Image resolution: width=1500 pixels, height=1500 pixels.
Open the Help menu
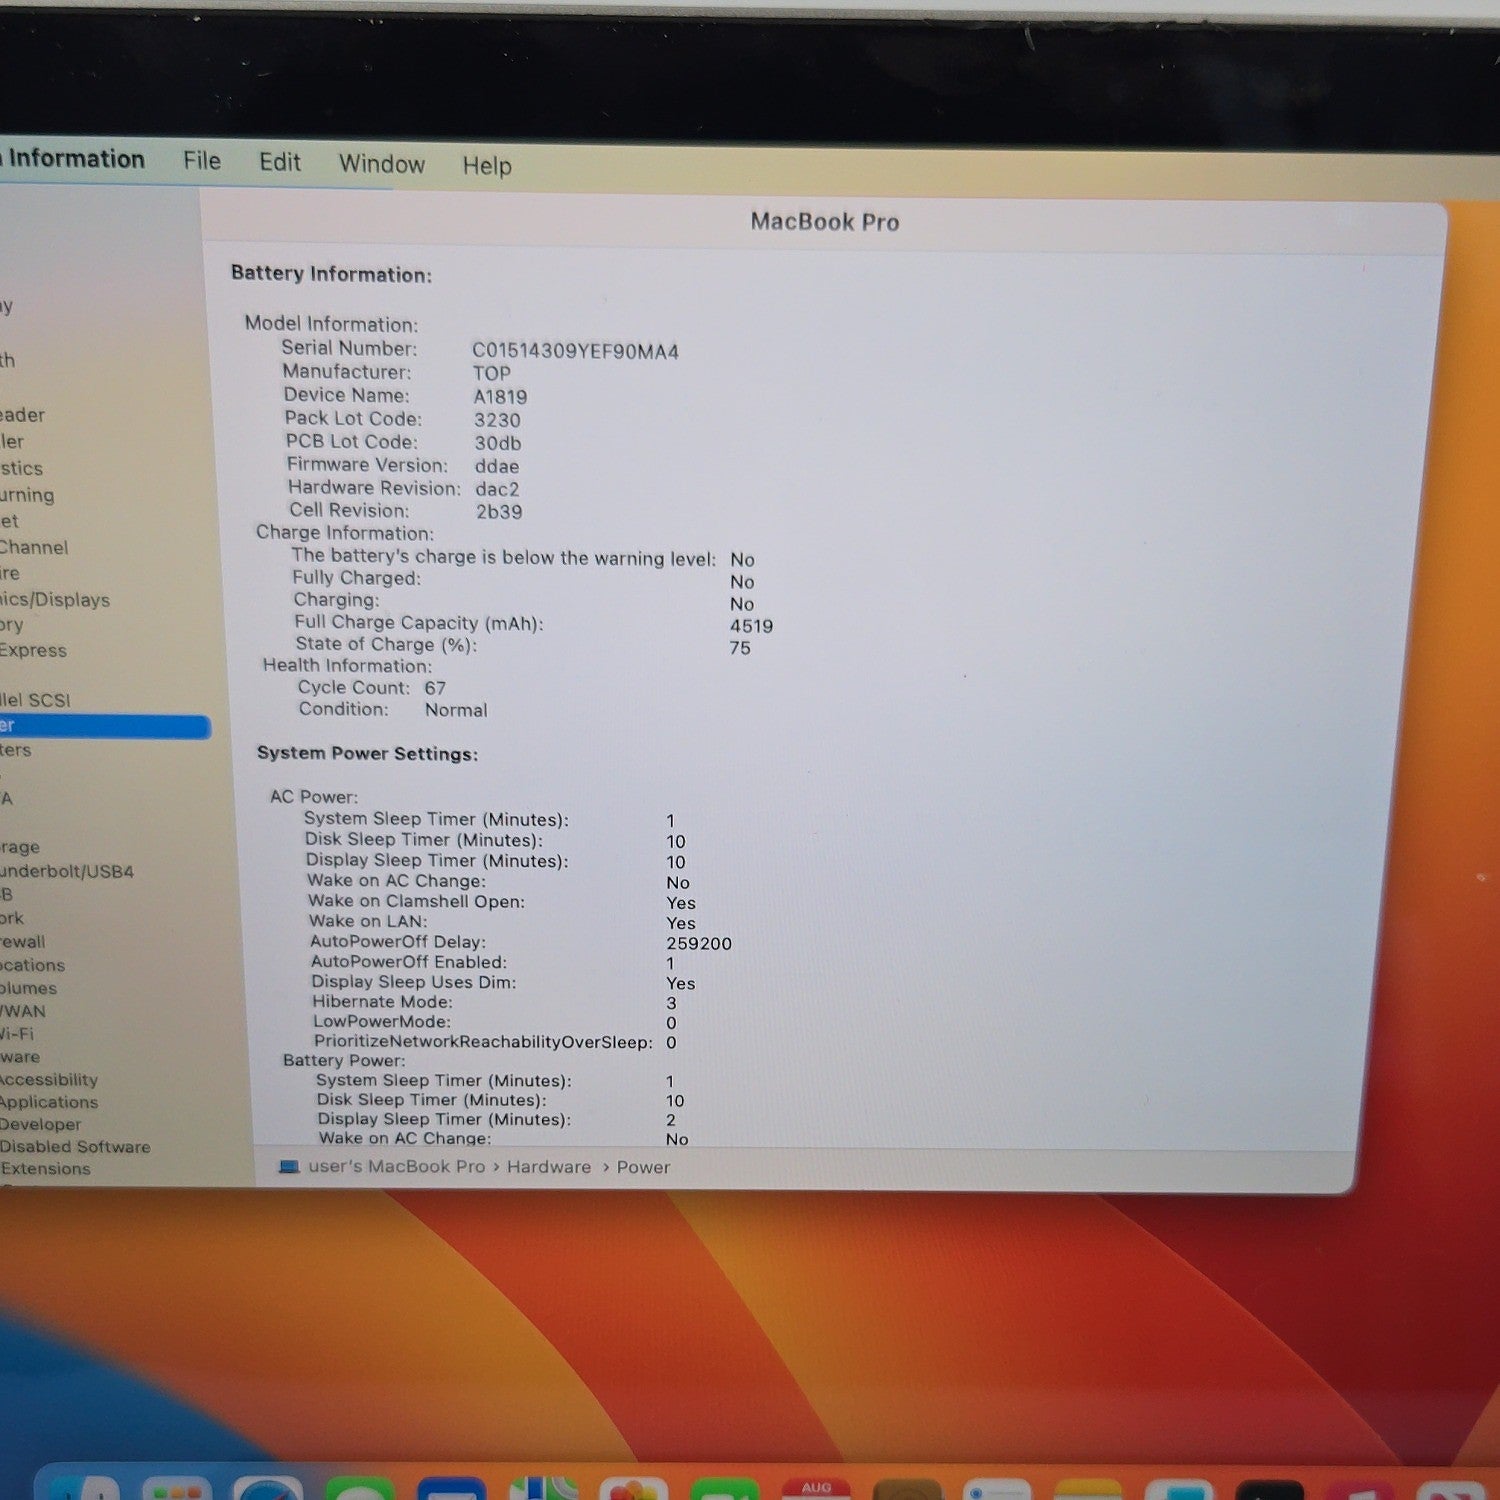click(x=486, y=166)
